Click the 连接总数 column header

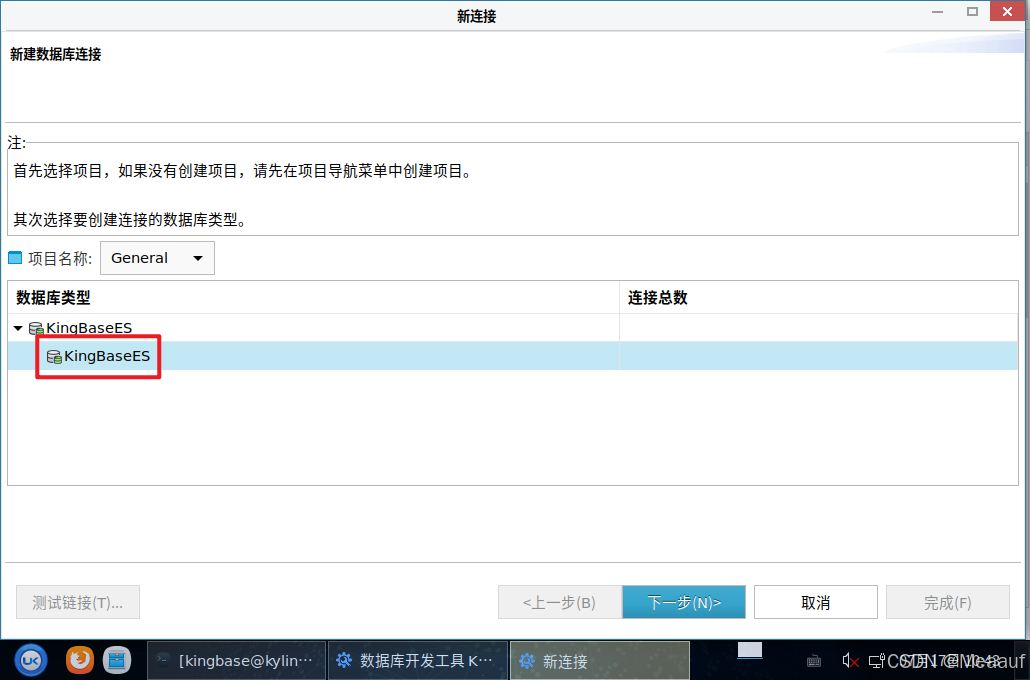(818, 298)
